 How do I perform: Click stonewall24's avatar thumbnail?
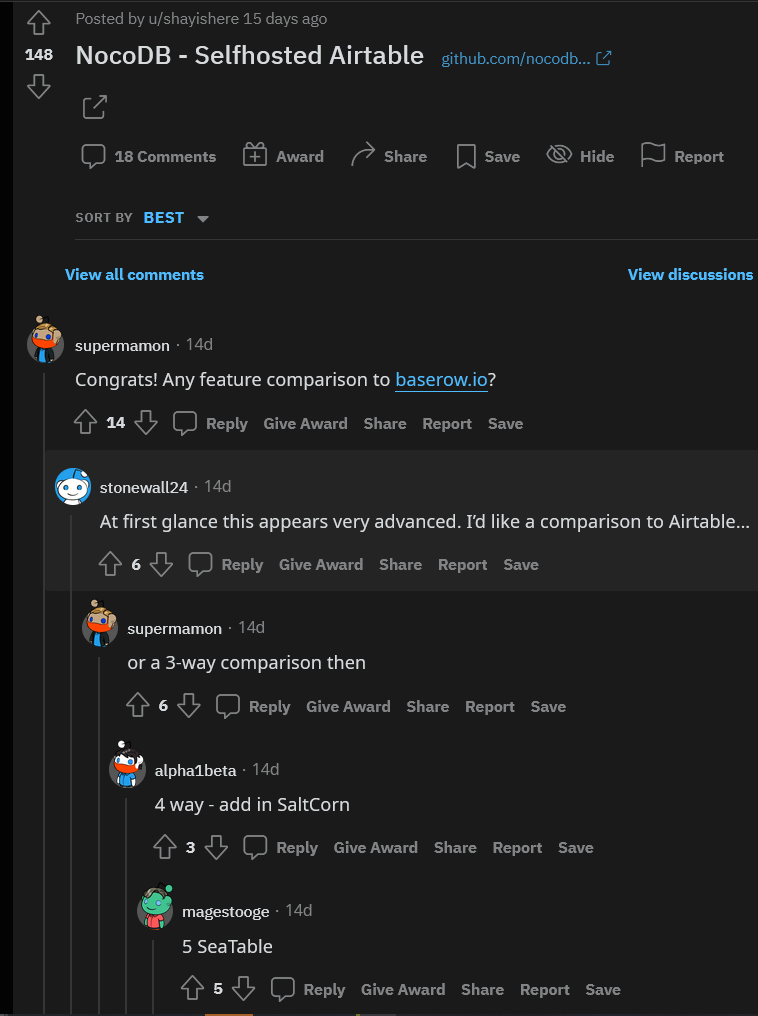(73, 487)
